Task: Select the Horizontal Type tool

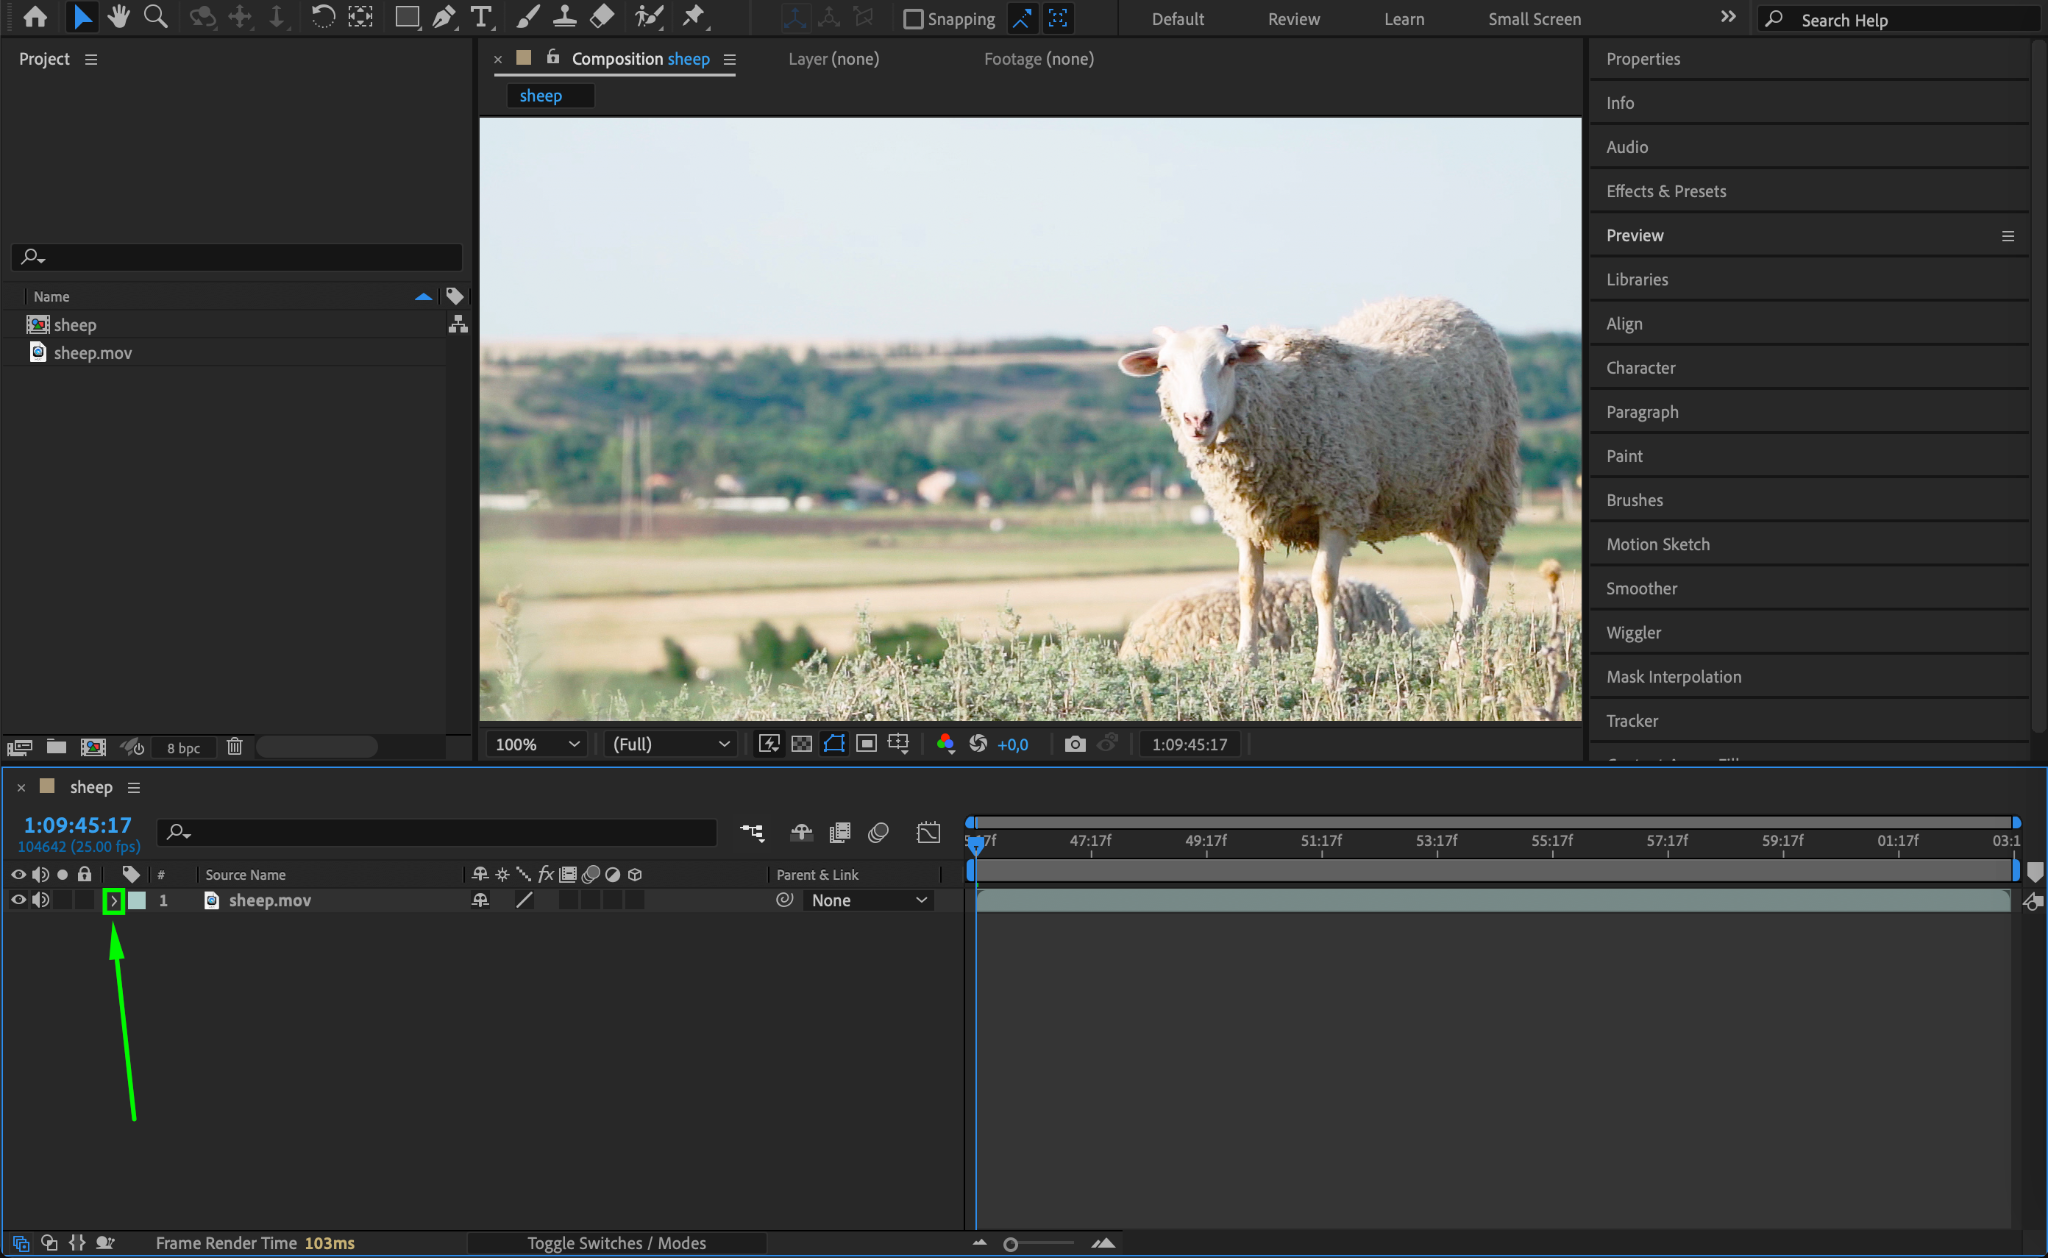Action: 481,17
